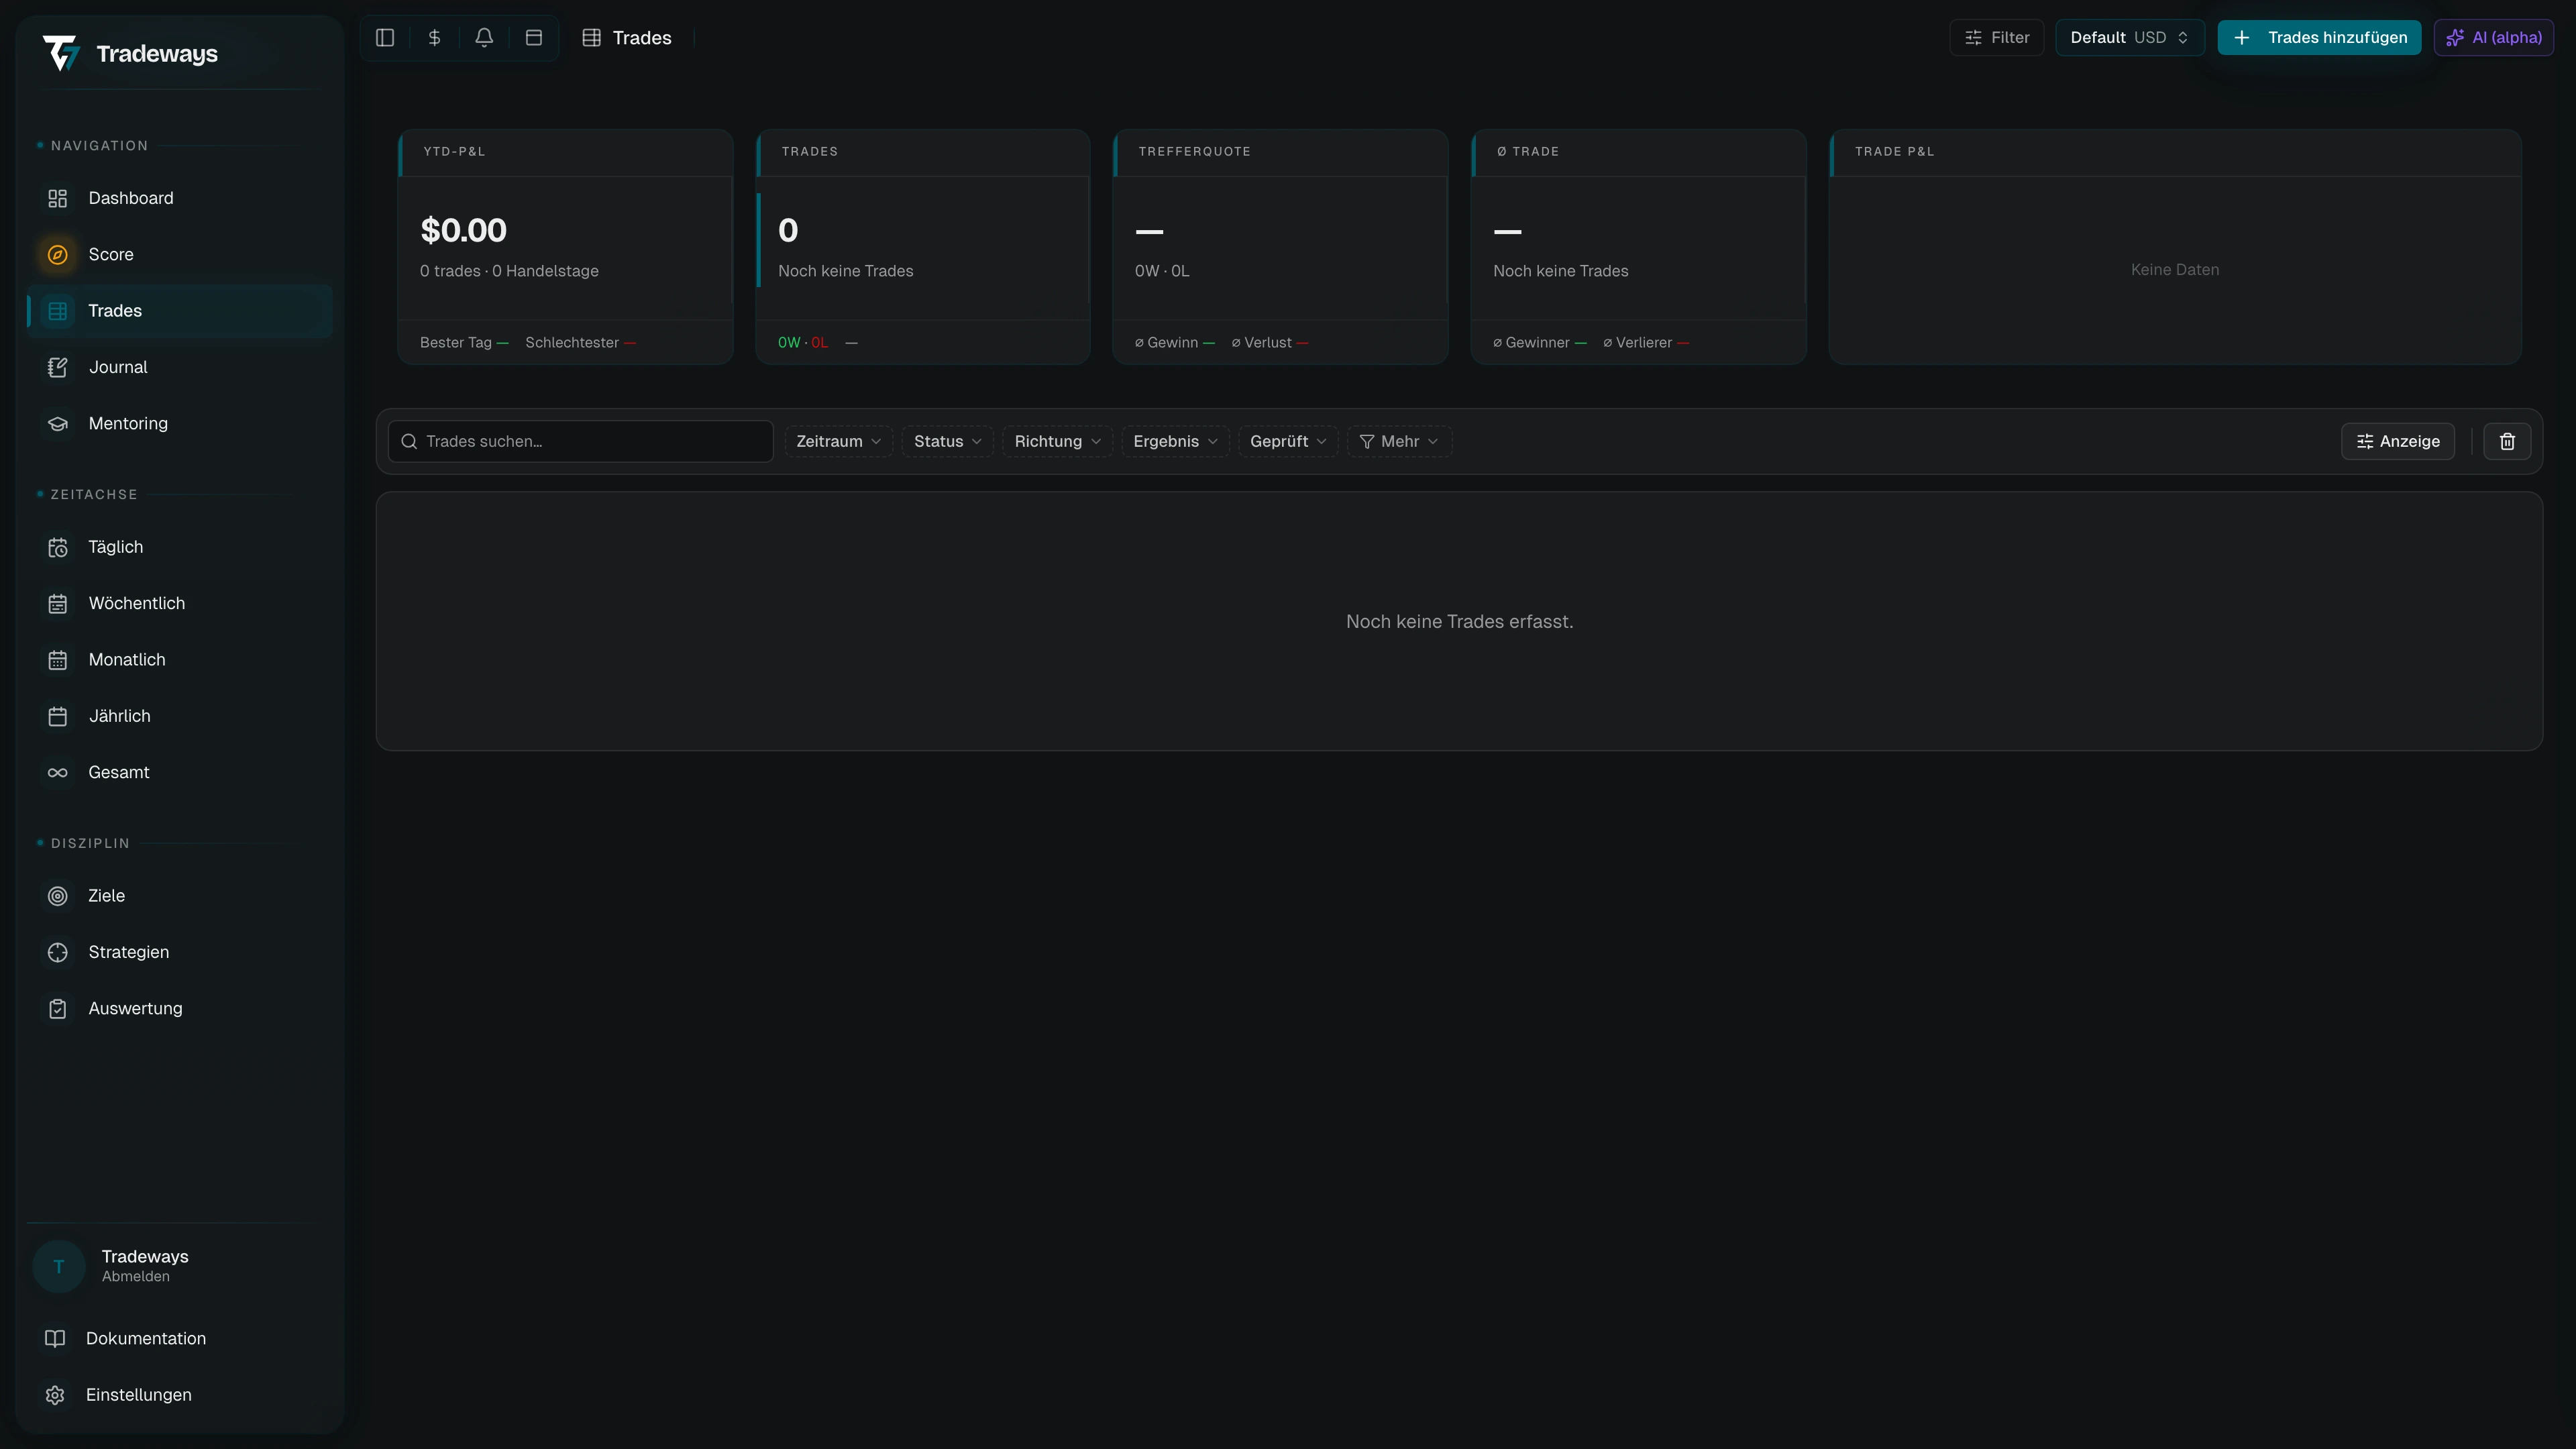
Task: Click the user avatar T circle
Action: tap(59, 1266)
